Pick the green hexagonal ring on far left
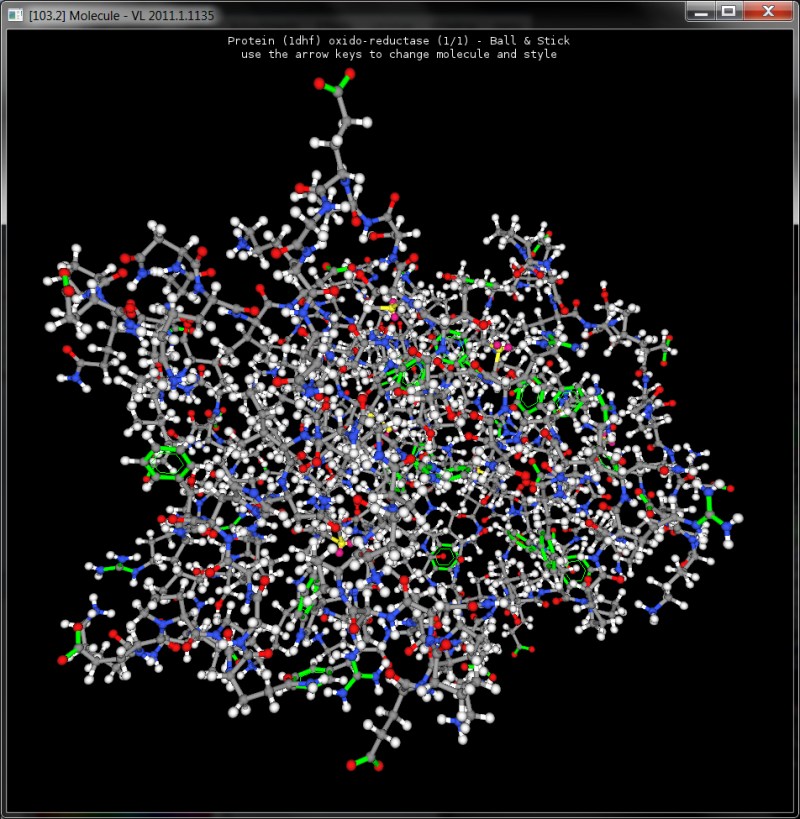 (167, 462)
